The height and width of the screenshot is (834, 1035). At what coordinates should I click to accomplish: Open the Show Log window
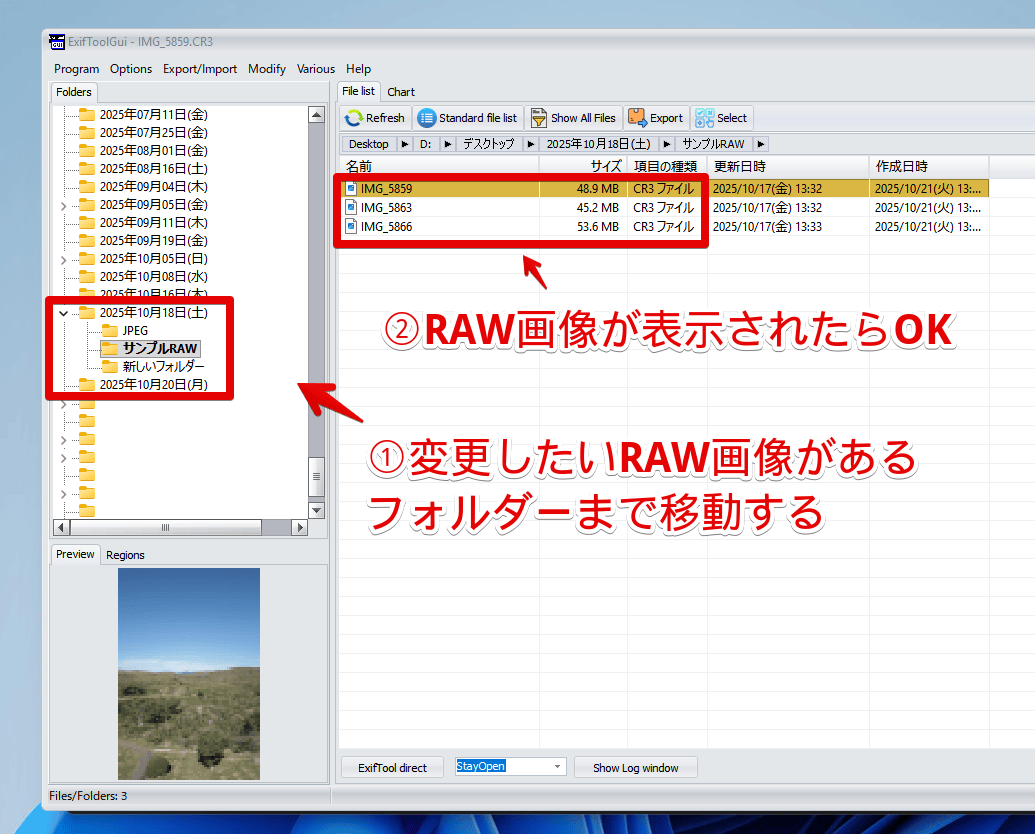(635, 766)
